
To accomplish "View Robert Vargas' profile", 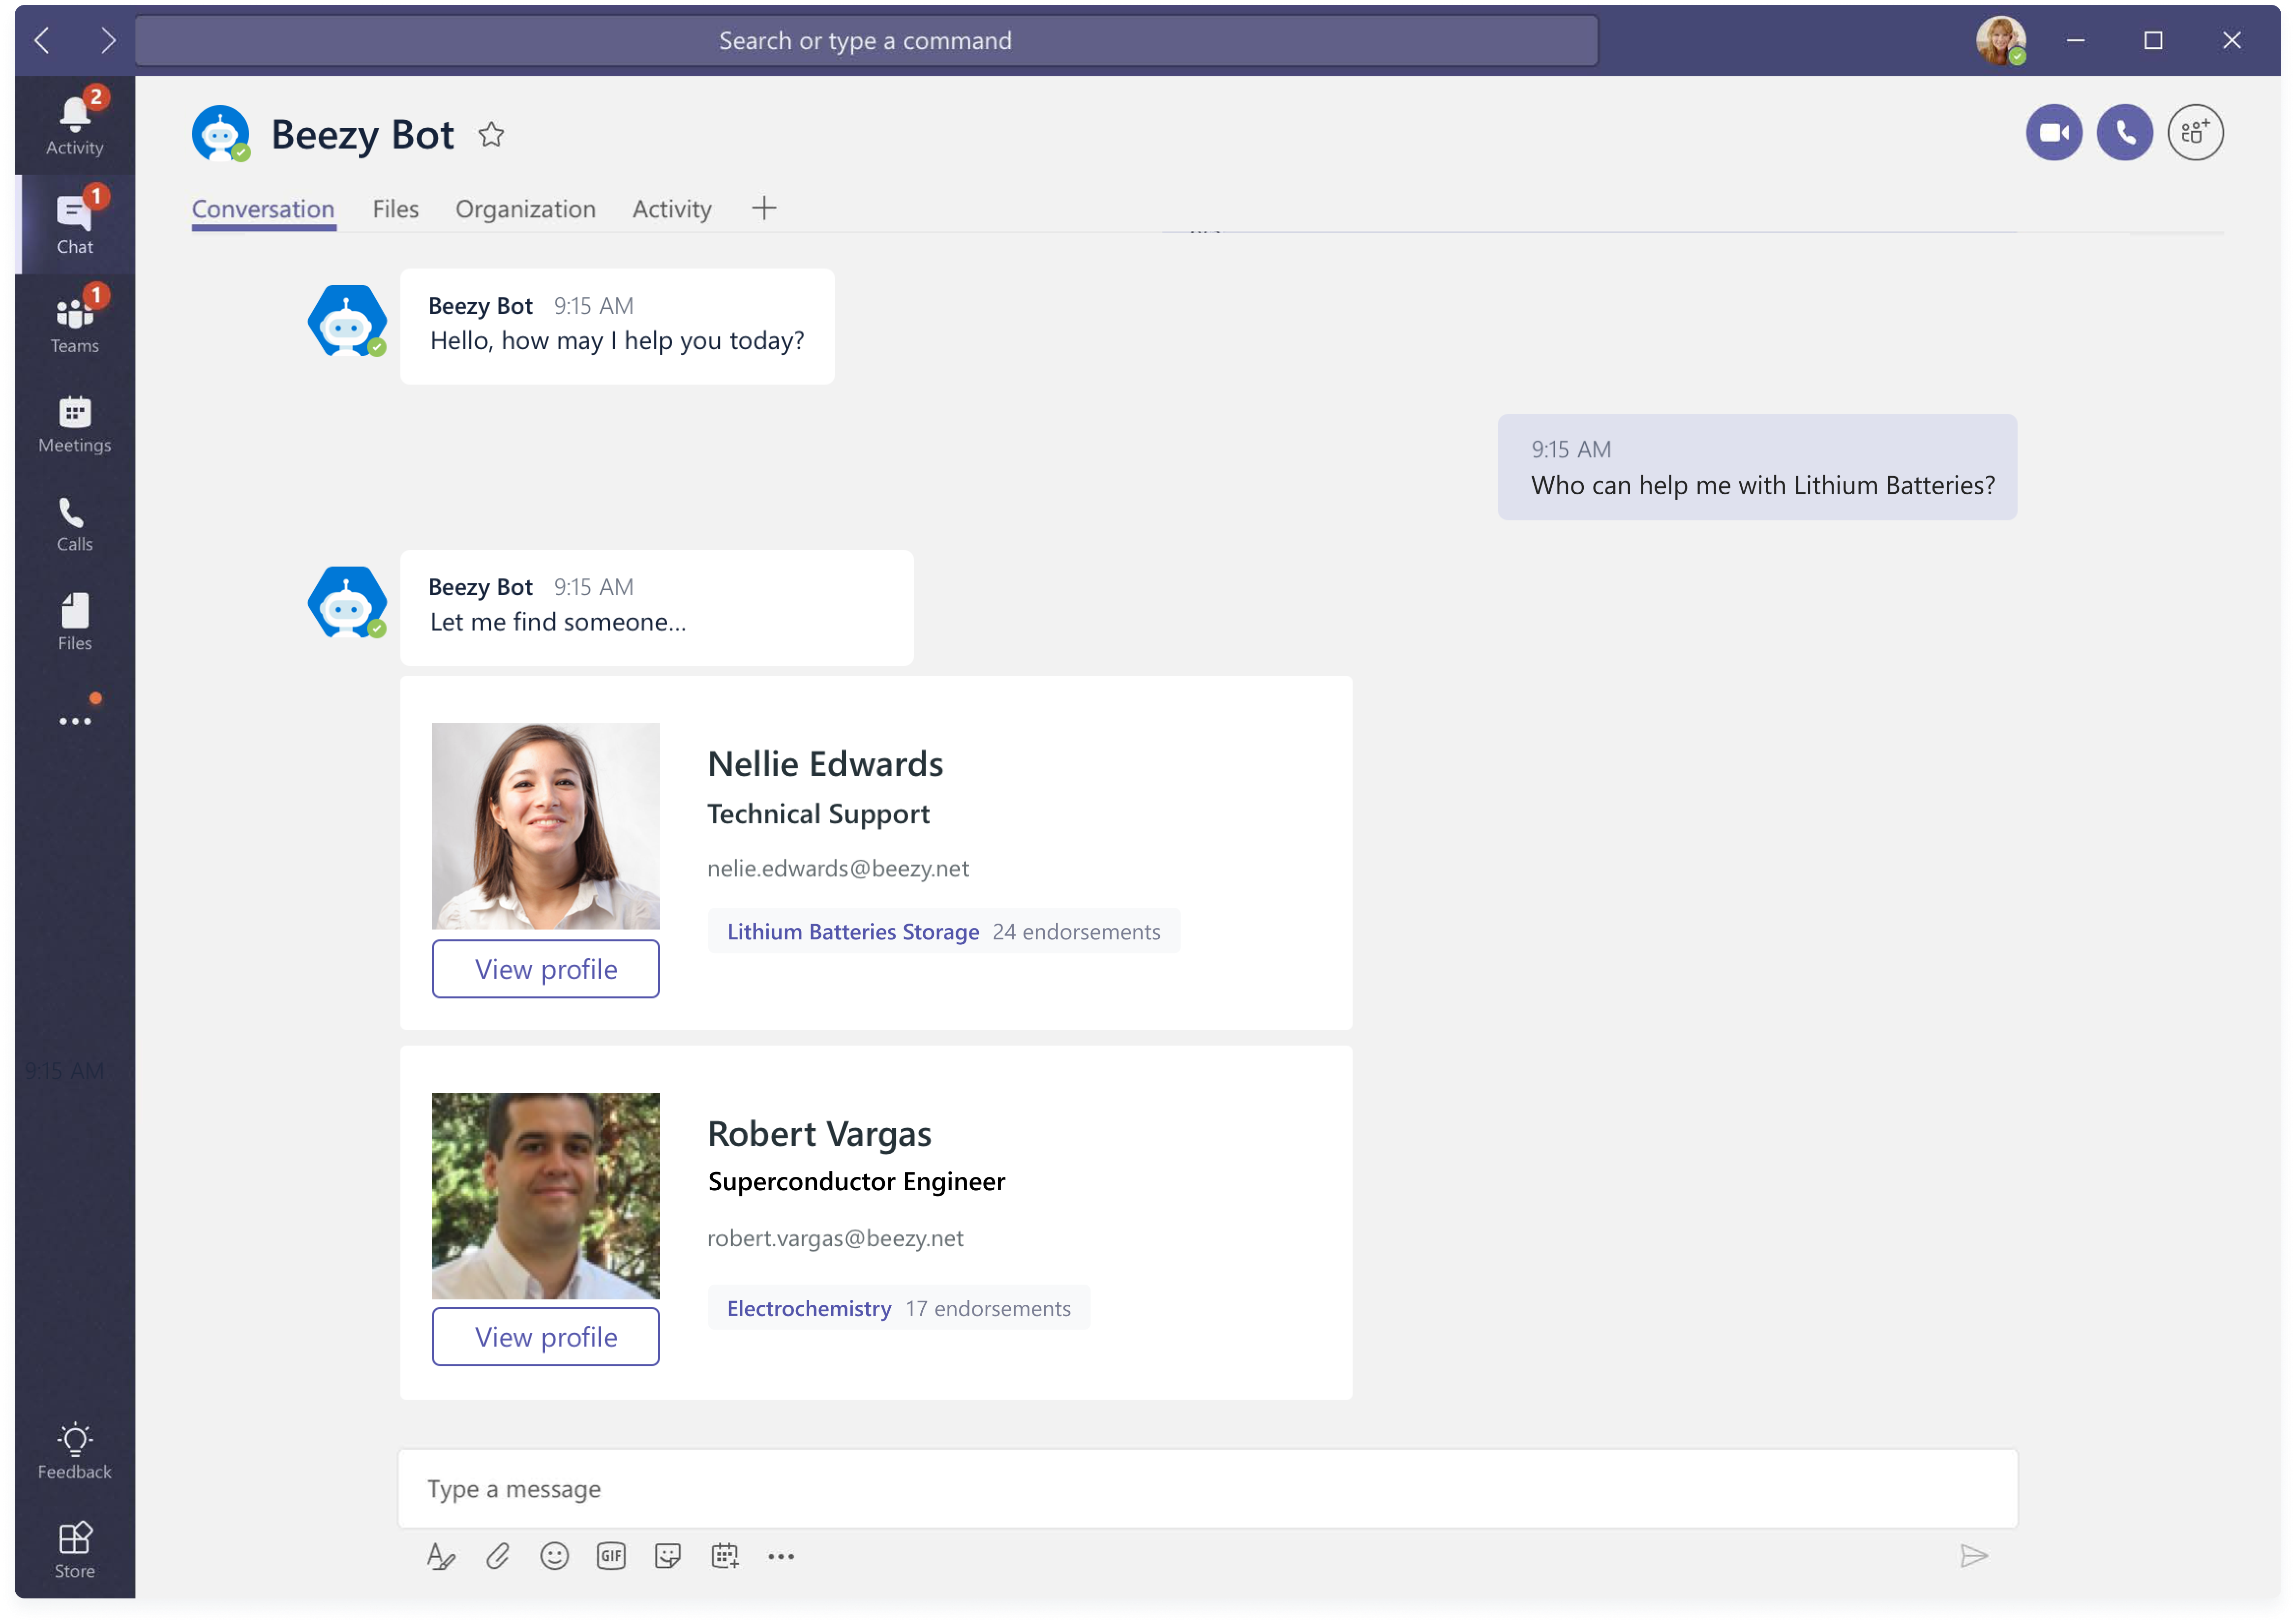I will pos(545,1336).
